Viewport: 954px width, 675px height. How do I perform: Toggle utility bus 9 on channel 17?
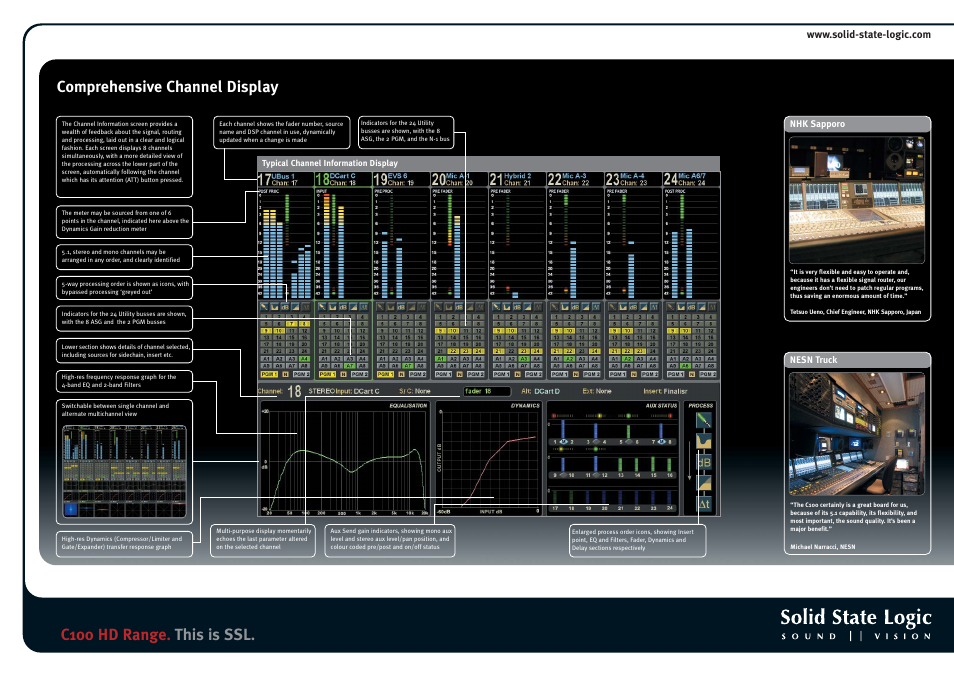tap(266, 331)
